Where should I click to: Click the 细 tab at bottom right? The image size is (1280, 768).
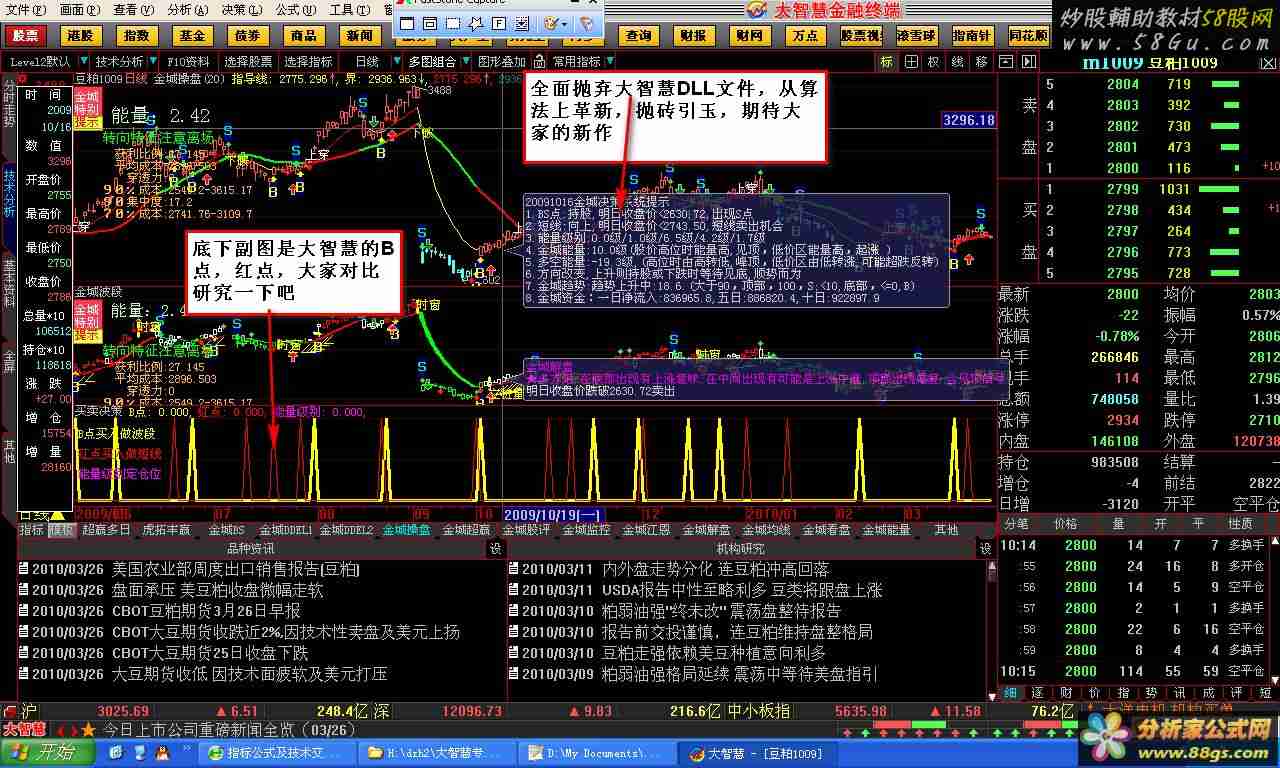click(1010, 692)
